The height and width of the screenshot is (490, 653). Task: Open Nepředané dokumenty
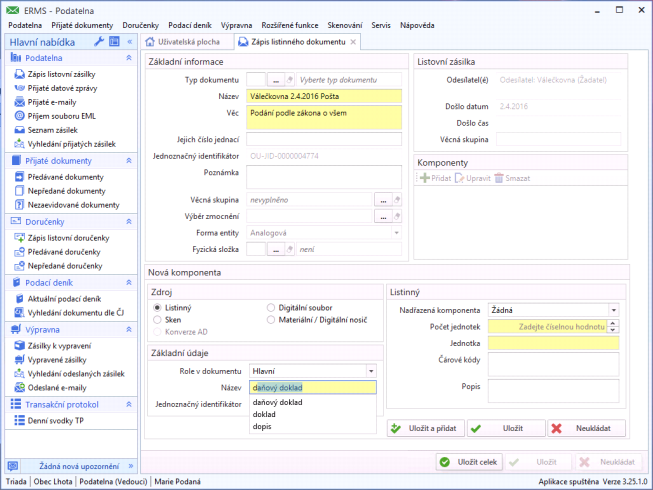coord(67,191)
